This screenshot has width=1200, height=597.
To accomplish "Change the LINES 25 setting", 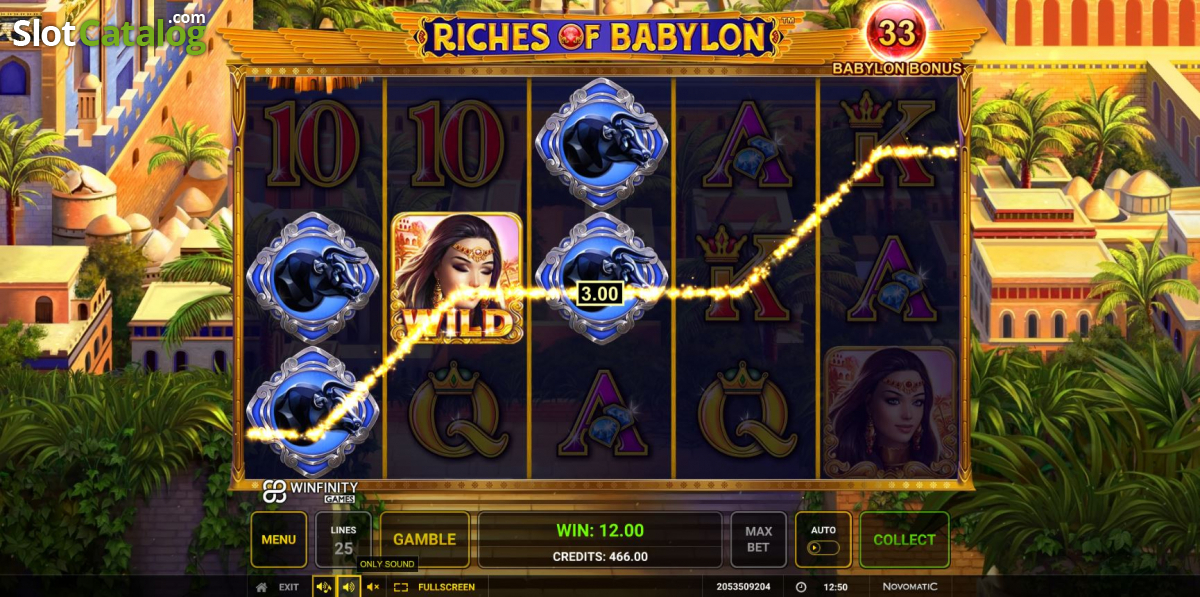I will (343, 539).
